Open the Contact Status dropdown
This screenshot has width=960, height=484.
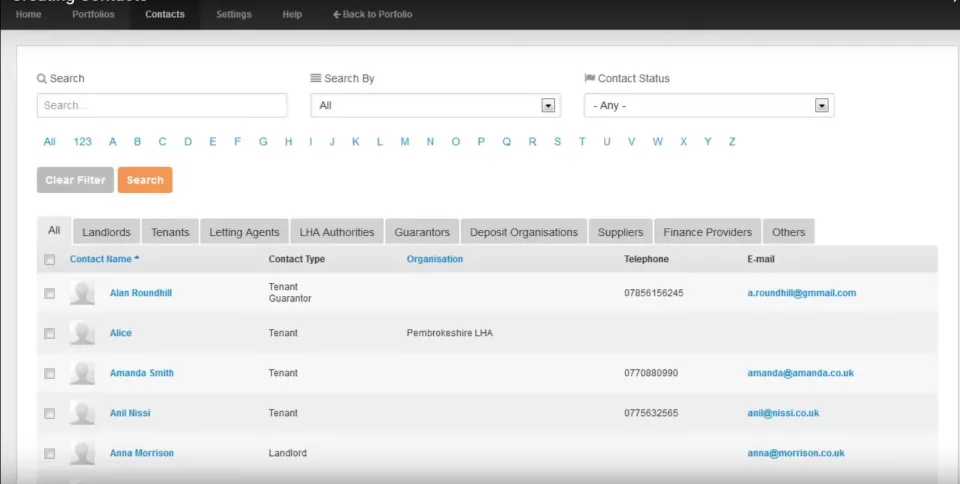pyautogui.click(x=709, y=105)
